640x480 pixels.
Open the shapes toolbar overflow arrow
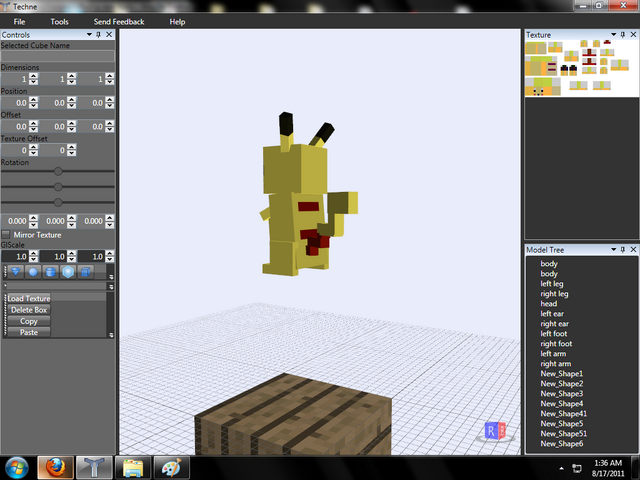pos(111,276)
